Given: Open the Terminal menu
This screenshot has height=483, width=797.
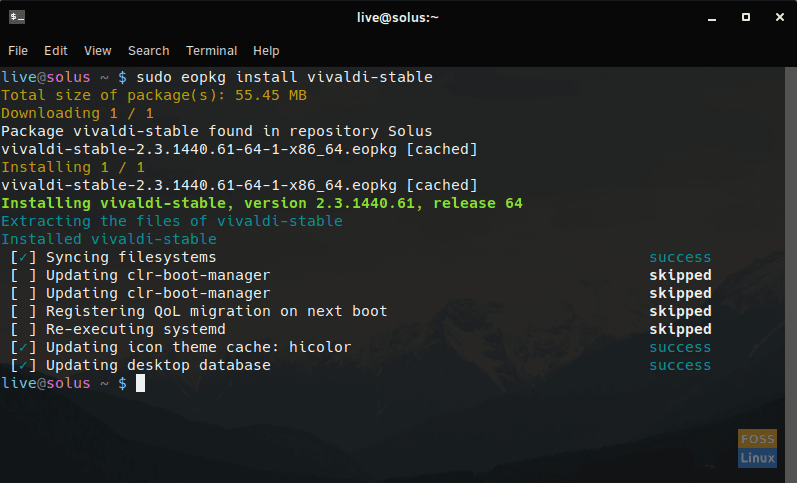Looking at the screenshot, I should click(x=211, y=51).
